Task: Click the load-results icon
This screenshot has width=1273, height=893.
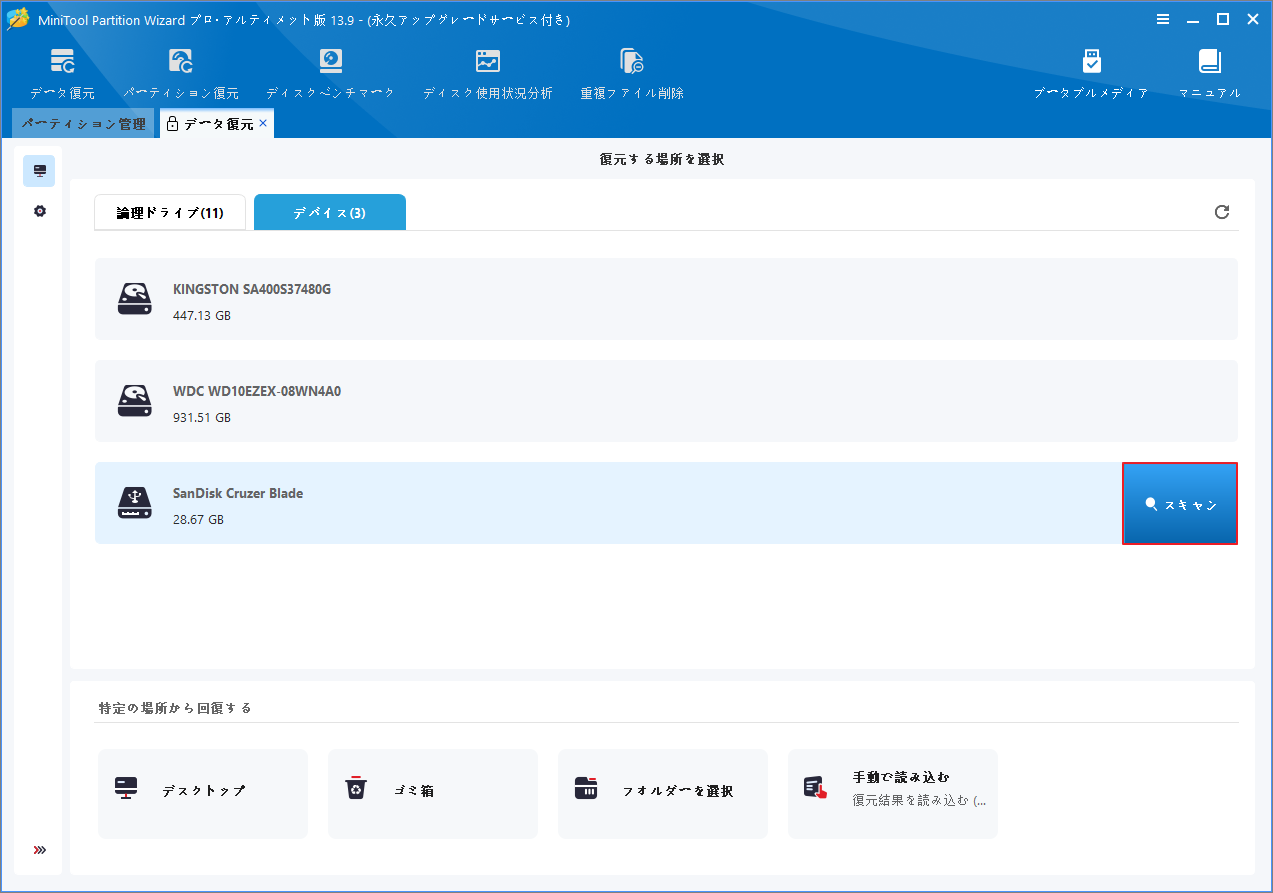Action: click(x=816, y=788)
